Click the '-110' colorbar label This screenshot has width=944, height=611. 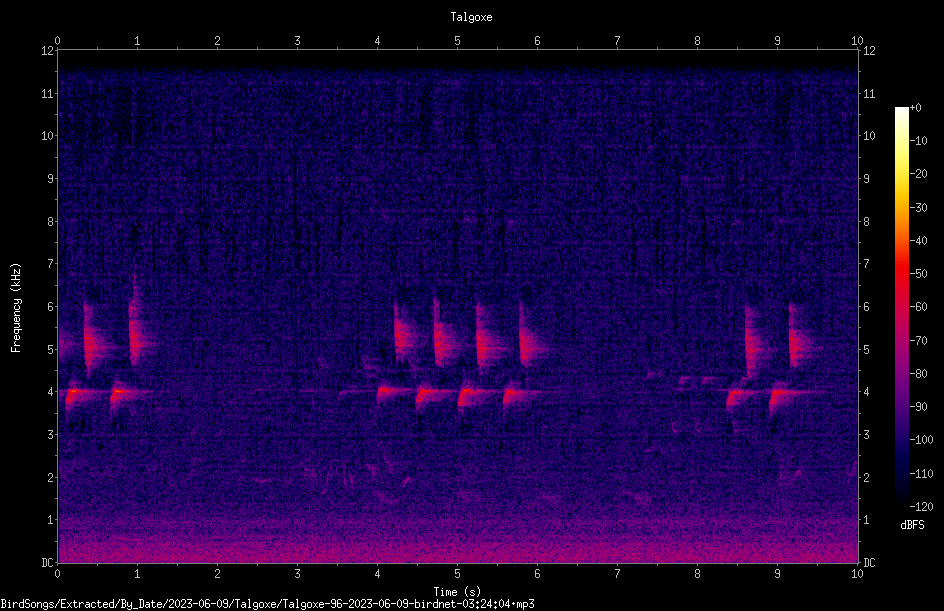(921, 474)
